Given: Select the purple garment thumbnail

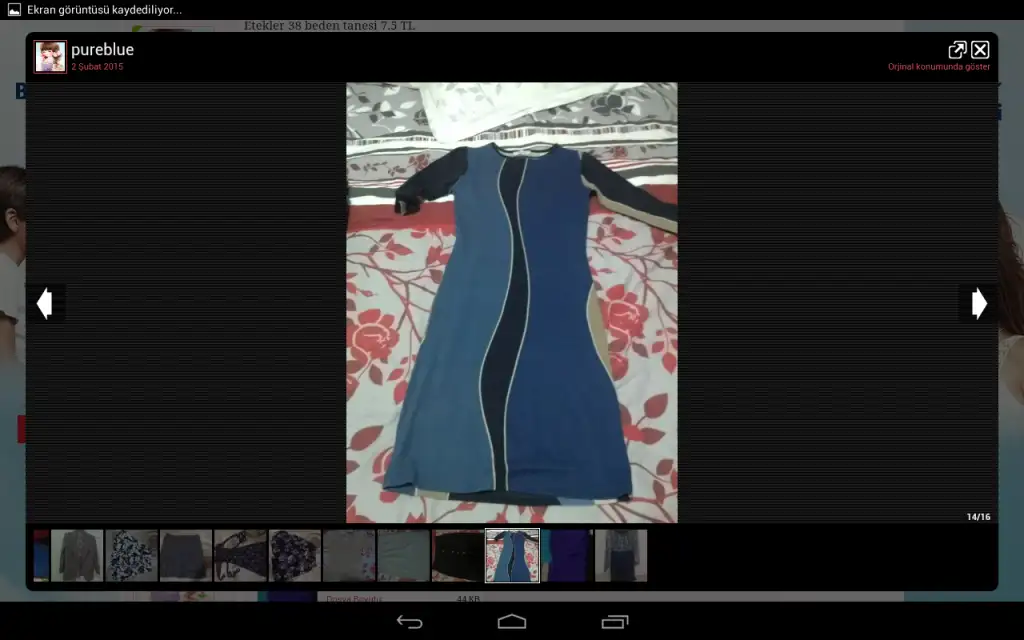Looking at the screenshot, I should point(566,556).
